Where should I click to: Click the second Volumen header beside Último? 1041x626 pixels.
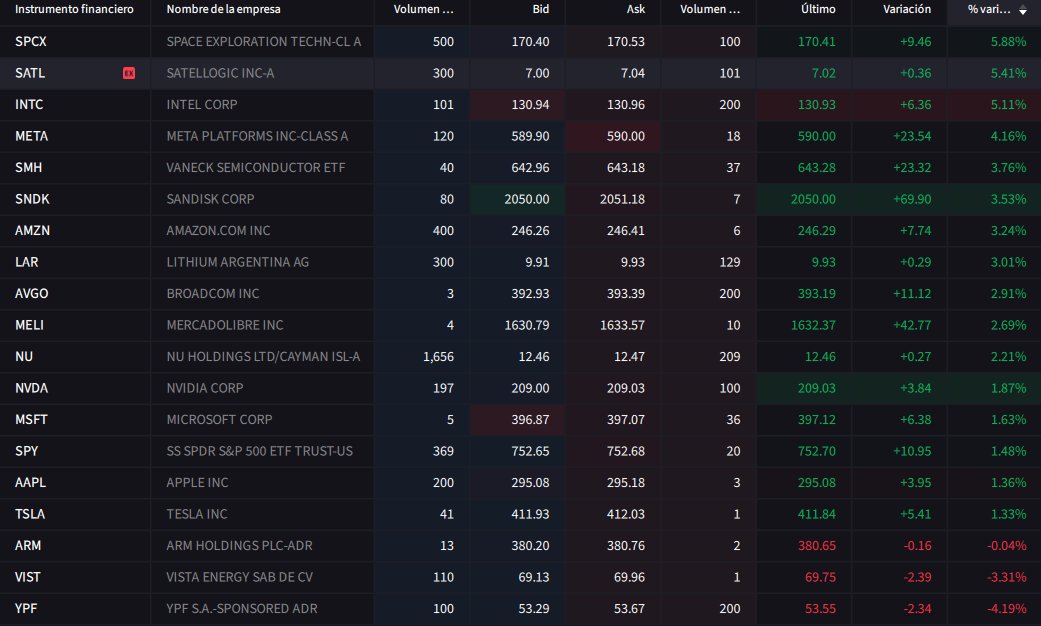[x=710, y=9]
